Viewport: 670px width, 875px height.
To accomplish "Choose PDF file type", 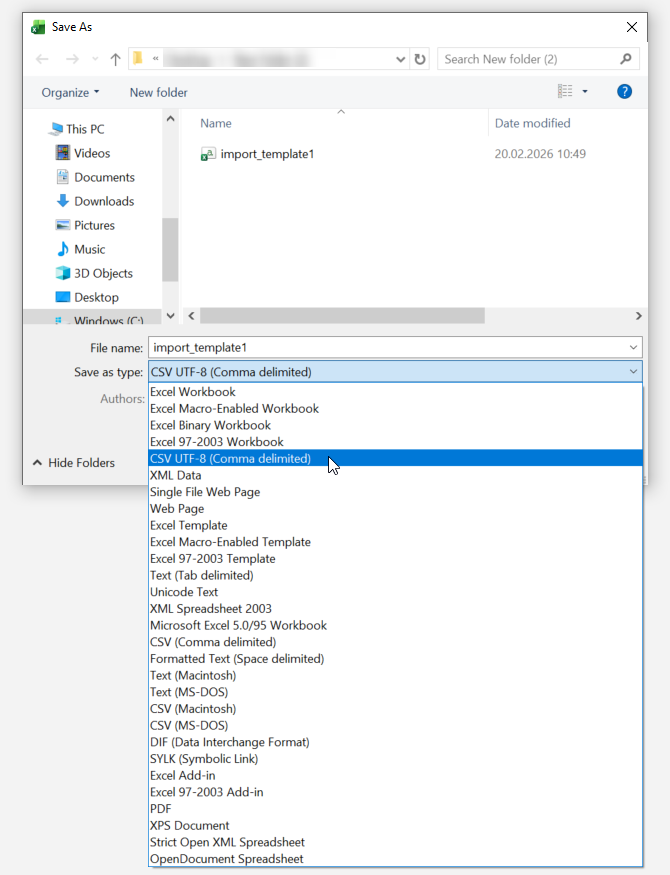I will click(x=396, y=809).
